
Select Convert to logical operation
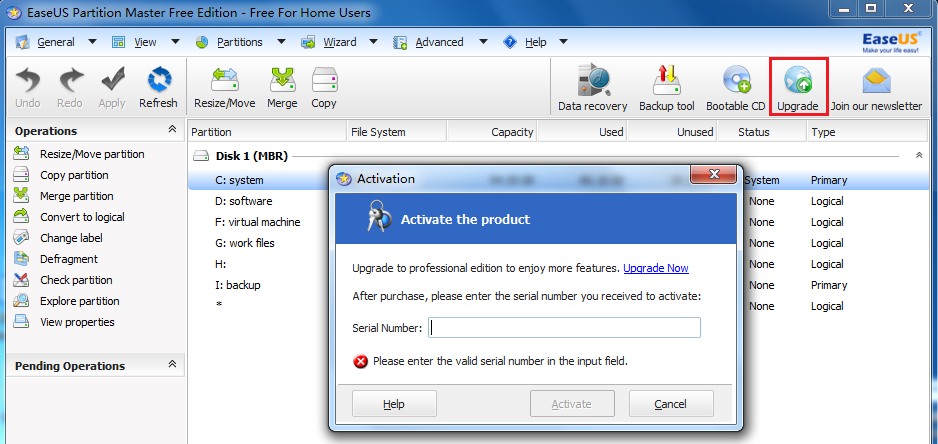click(83, 217)
